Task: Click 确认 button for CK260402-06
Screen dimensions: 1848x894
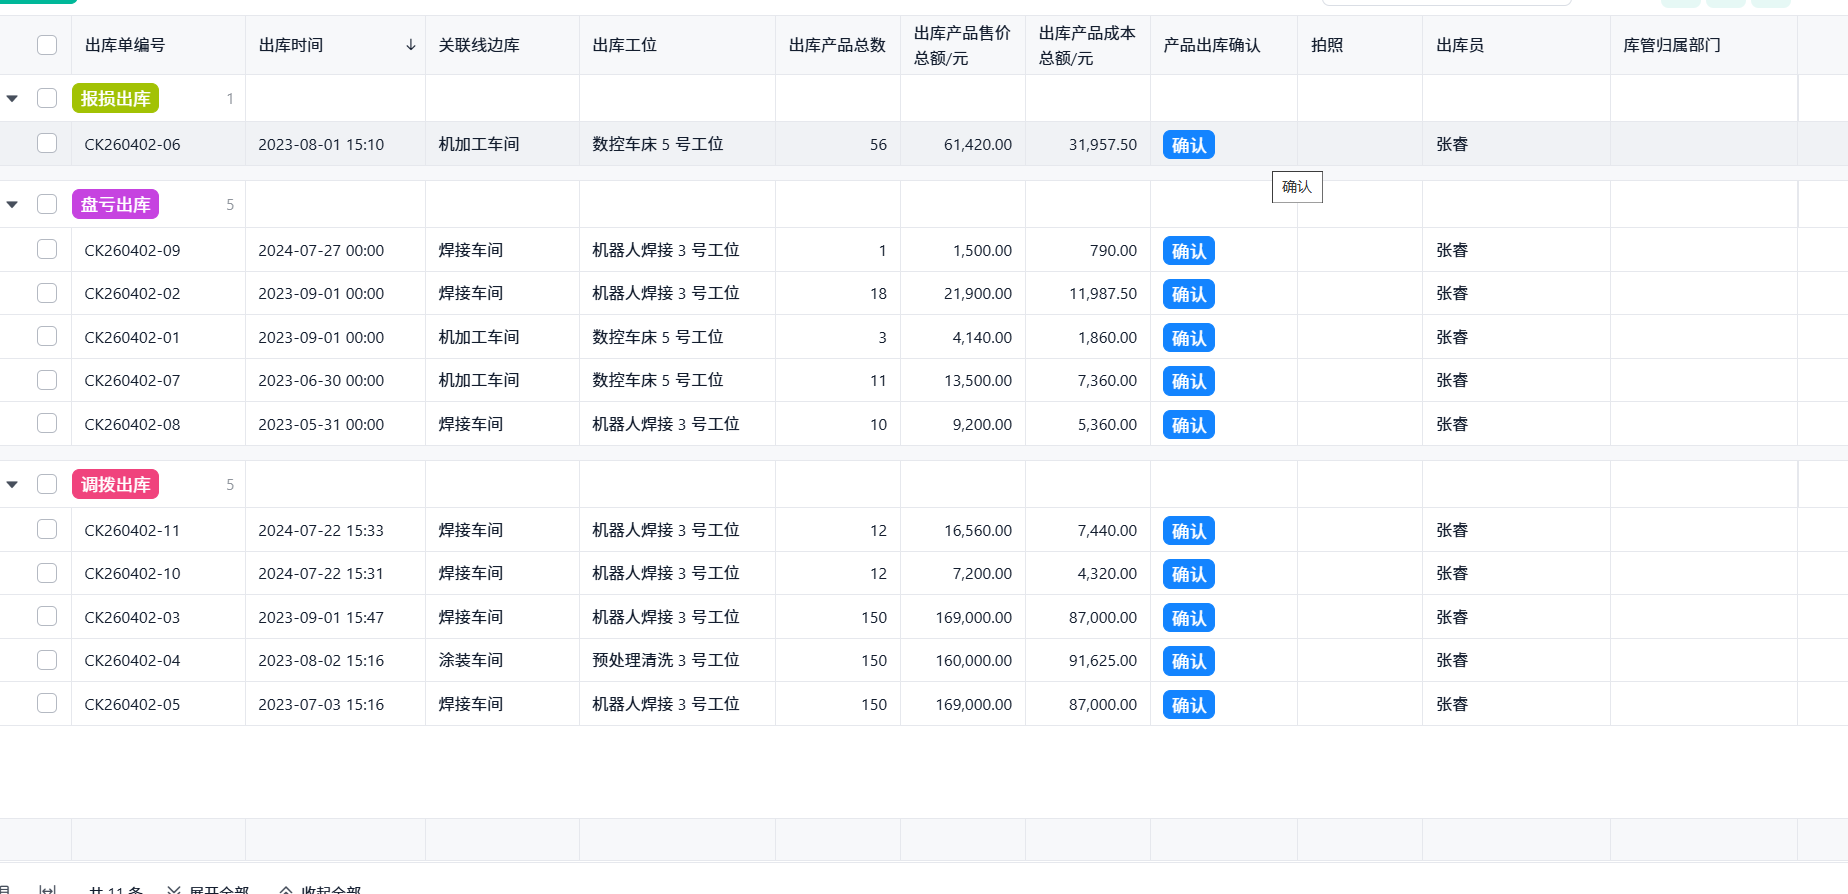Action: 1188,145
